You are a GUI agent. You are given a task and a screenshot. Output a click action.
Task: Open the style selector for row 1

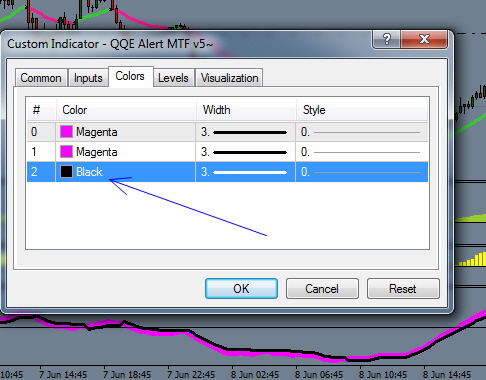point(362,152)
